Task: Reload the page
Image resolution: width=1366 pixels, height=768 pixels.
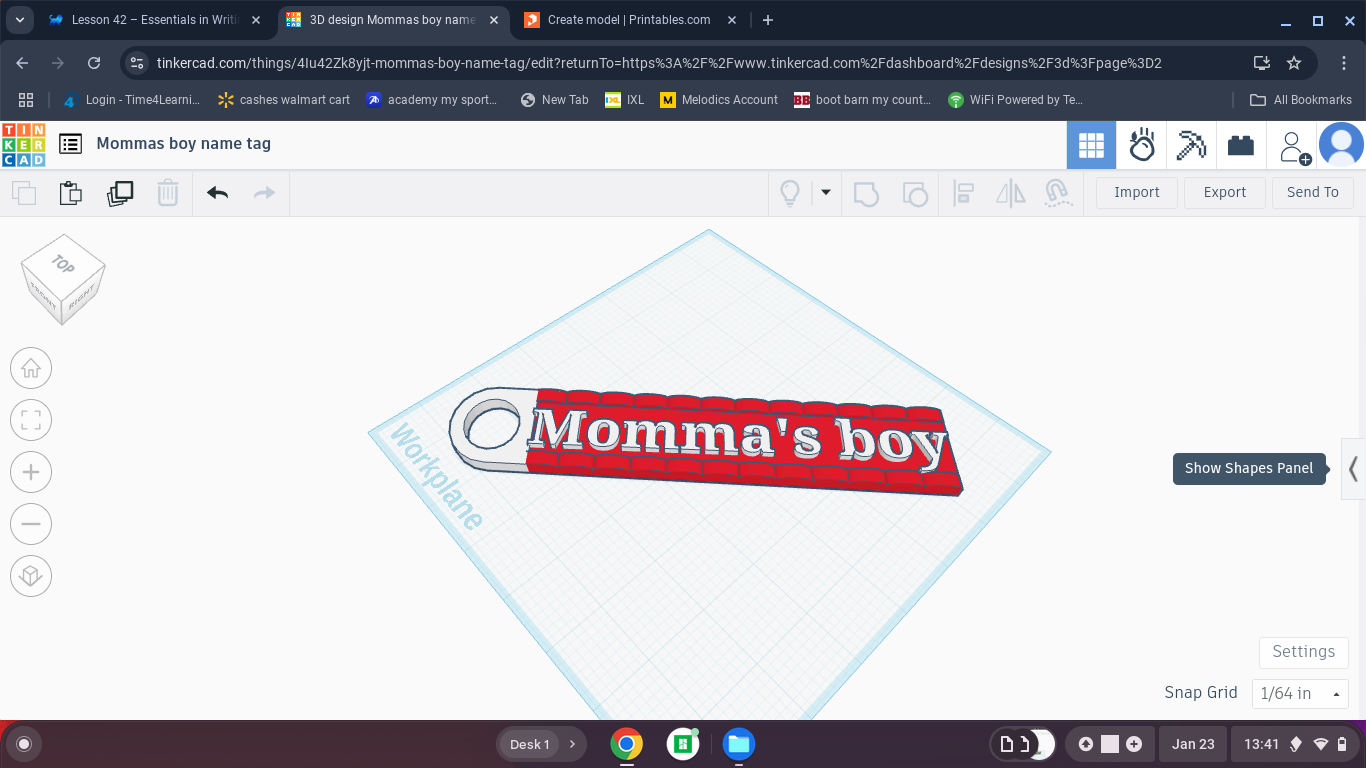Action: [x=94, y=63]
